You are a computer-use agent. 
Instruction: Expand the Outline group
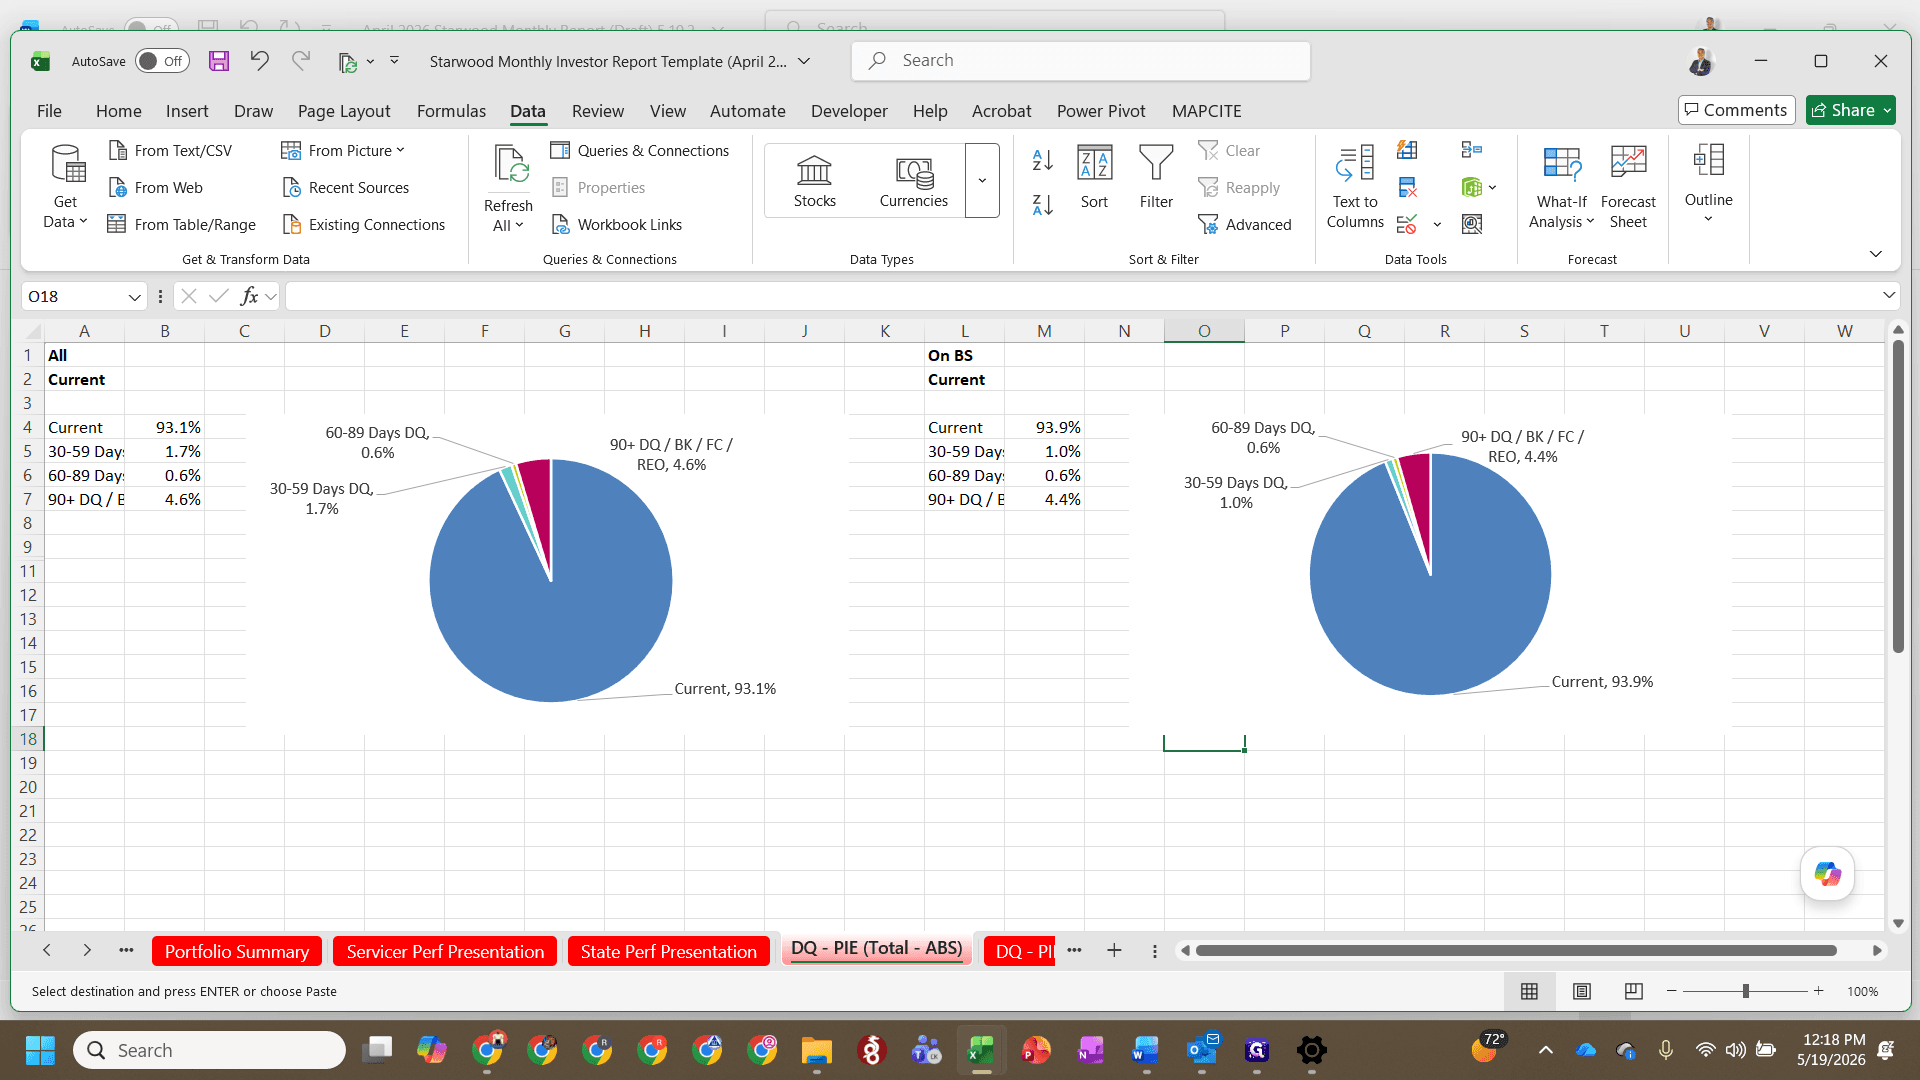1708,185
